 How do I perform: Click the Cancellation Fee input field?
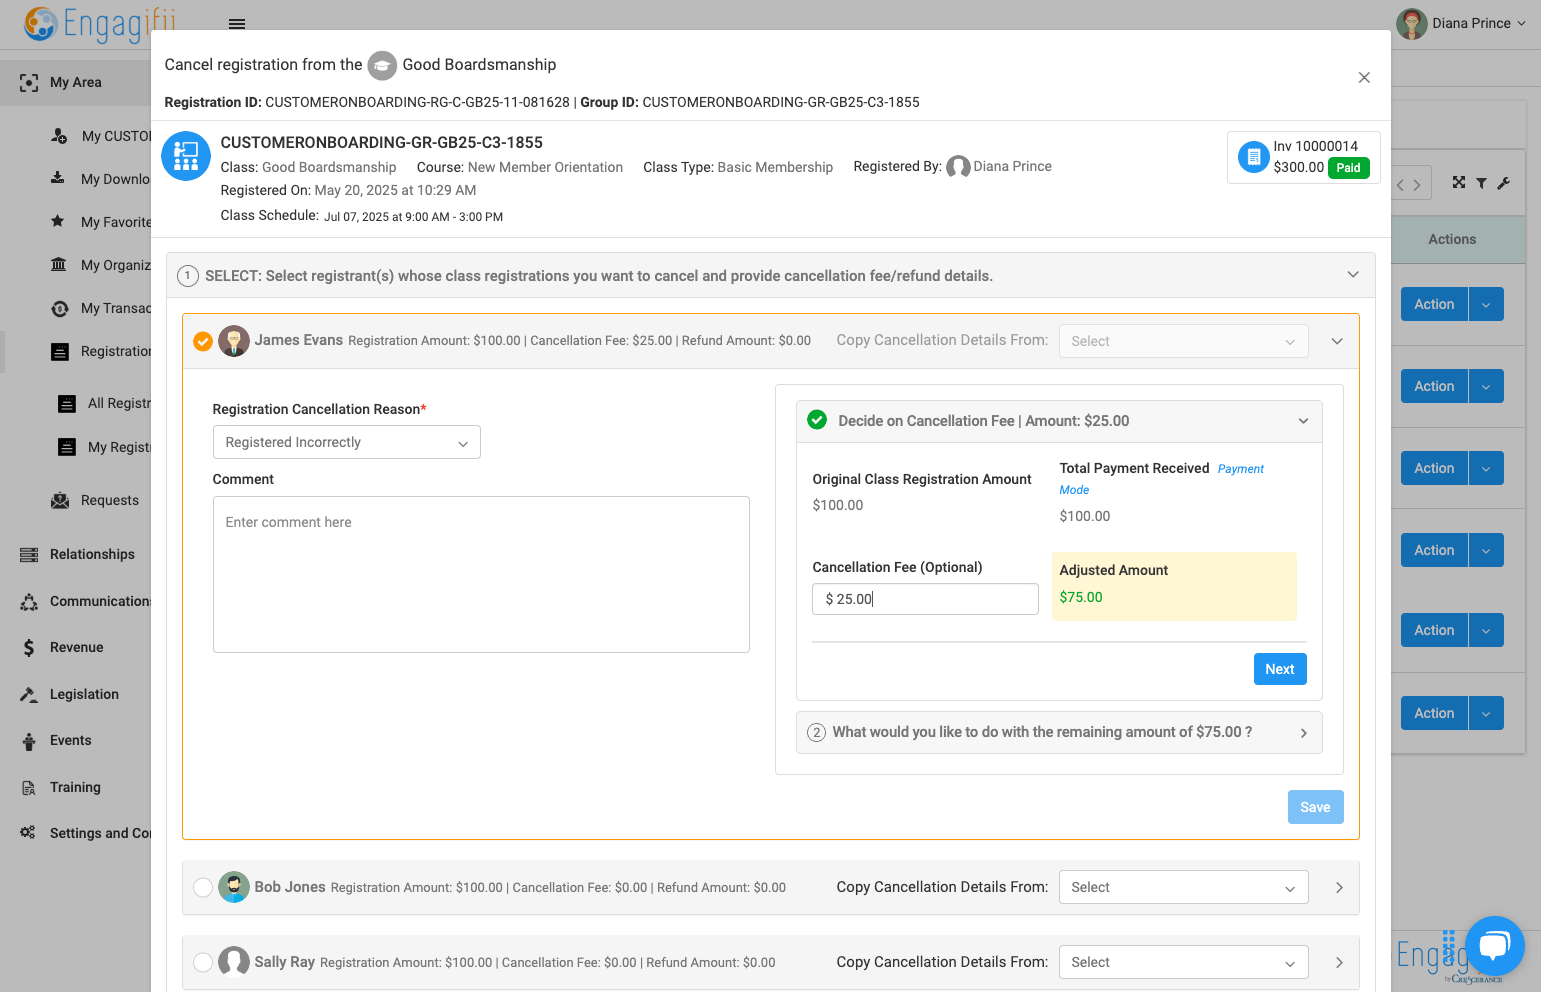click(926, 599)
